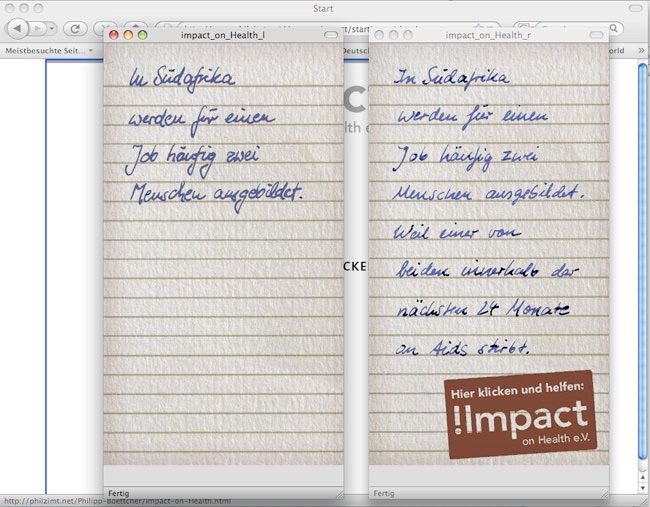Toggle toolbar pill button of impact_on_Health_r window
Viewport: 650px width, 507px height.
click(596, 35)
